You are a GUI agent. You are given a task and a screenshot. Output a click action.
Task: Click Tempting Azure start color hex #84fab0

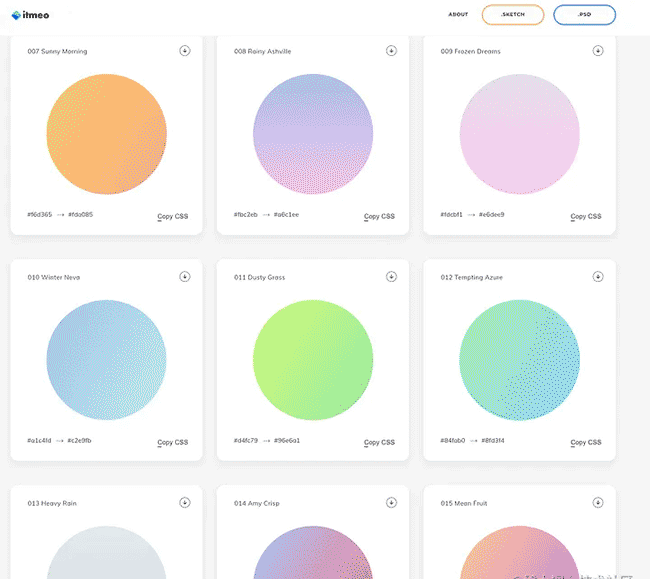click(453, 440)
